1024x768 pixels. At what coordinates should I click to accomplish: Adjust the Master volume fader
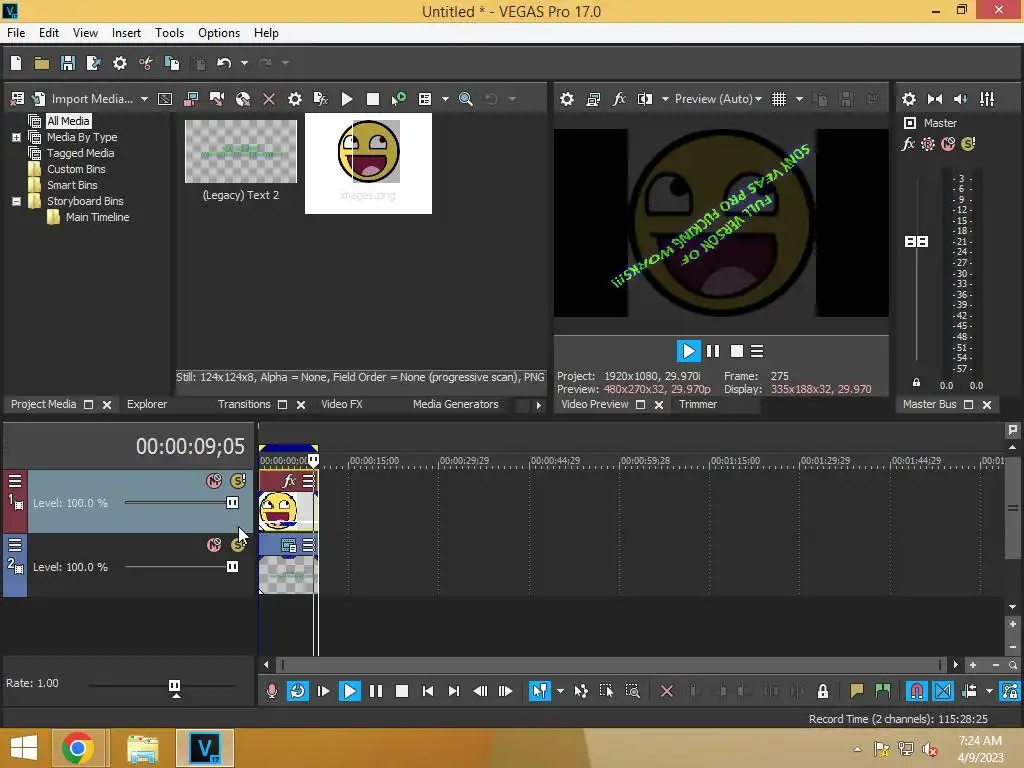pos(916,242)
